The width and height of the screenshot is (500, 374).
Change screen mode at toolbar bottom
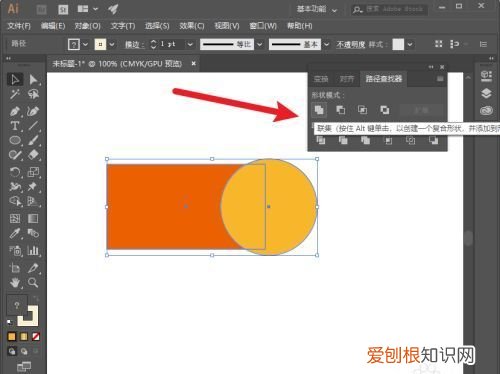click(x=24, y=367)
